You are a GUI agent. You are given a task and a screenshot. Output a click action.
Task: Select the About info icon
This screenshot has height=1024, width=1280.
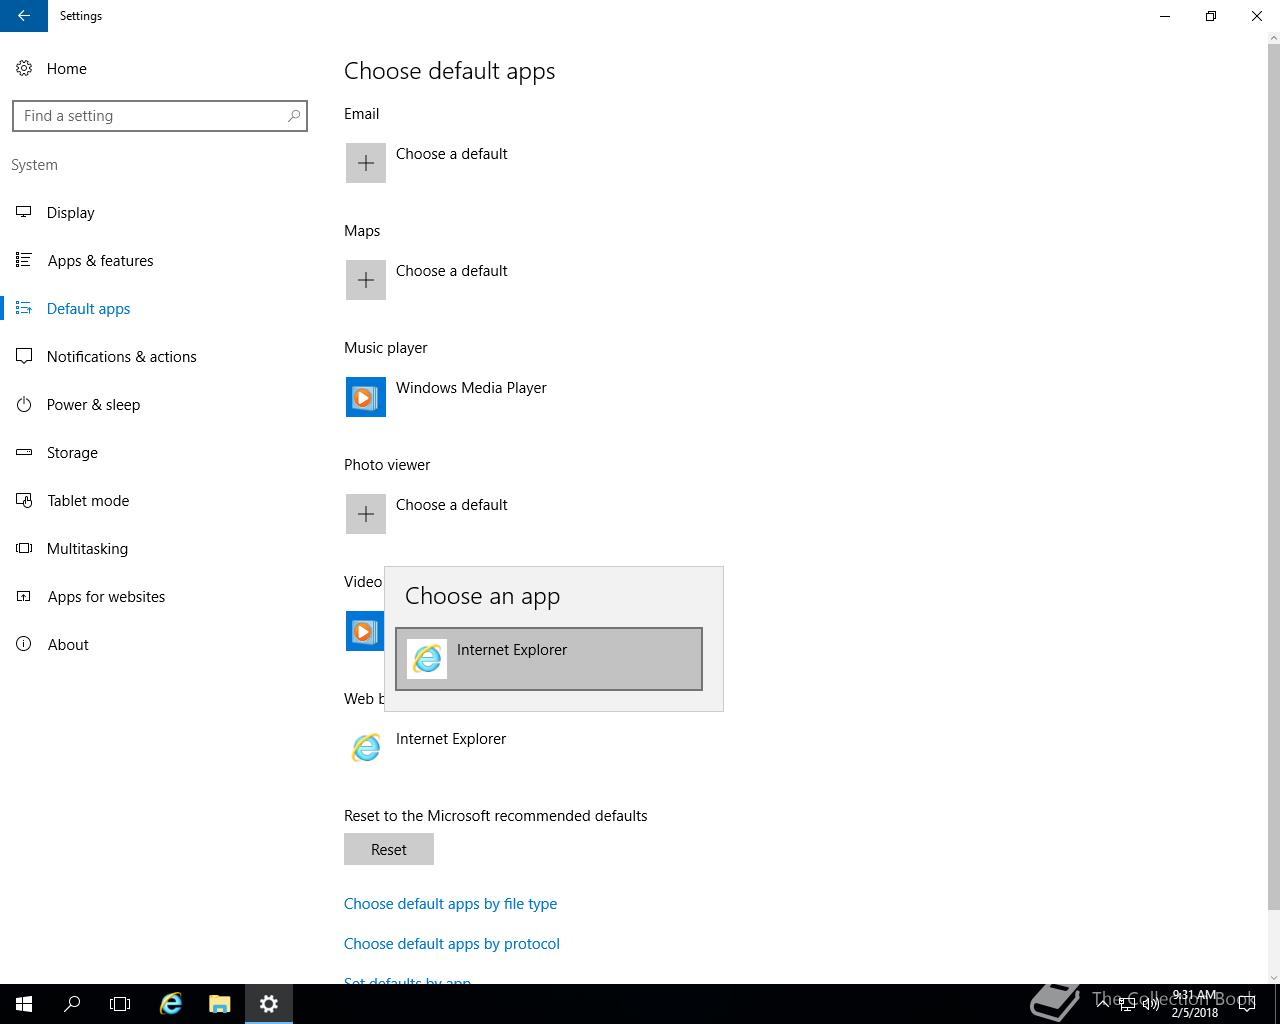24,644
